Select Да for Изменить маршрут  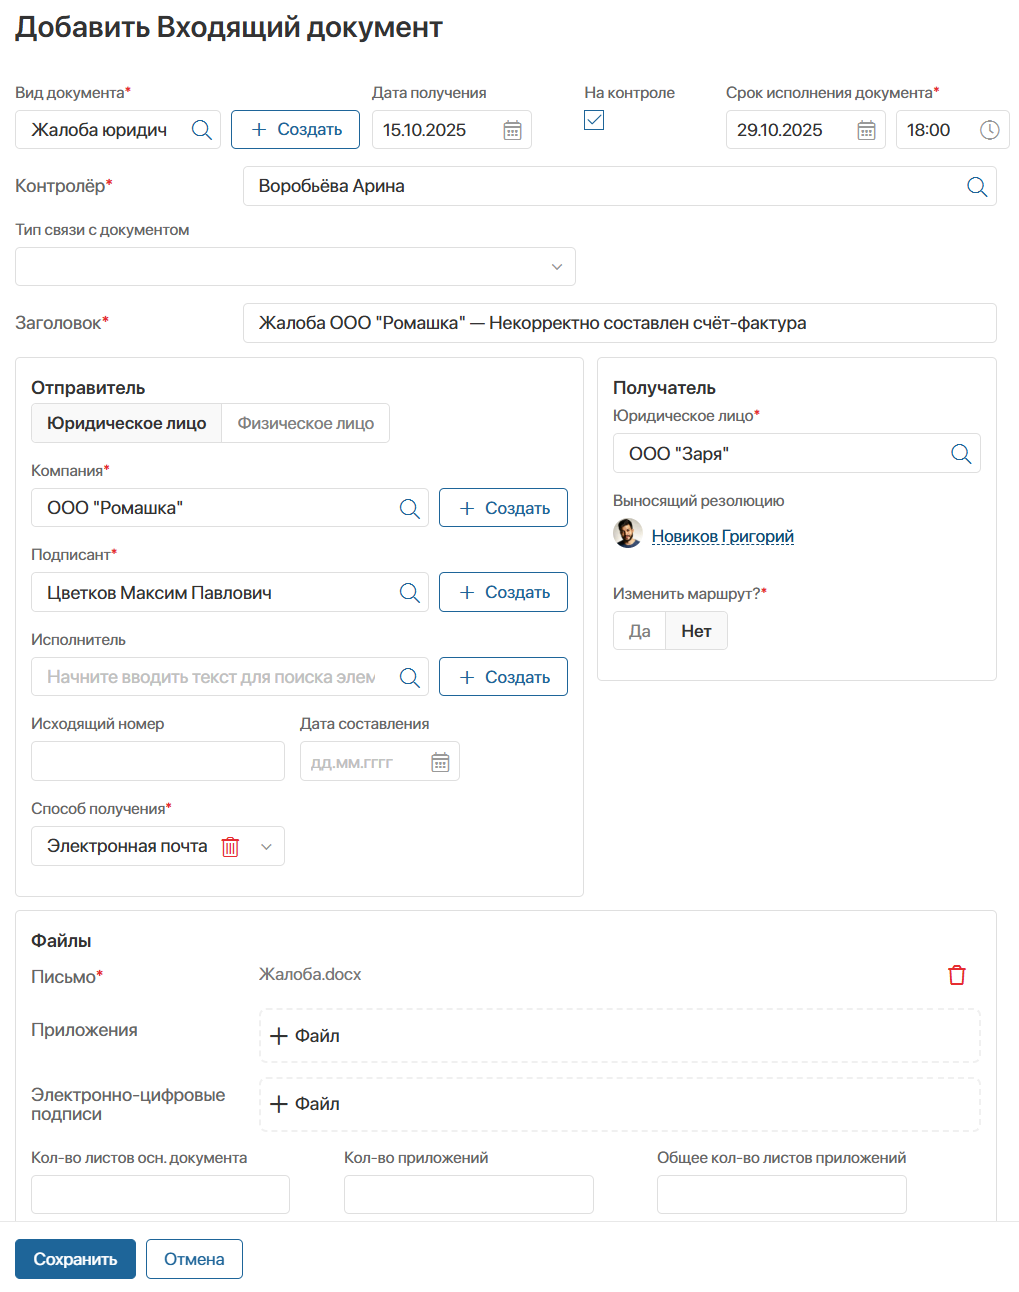click(x=639, y=631)
